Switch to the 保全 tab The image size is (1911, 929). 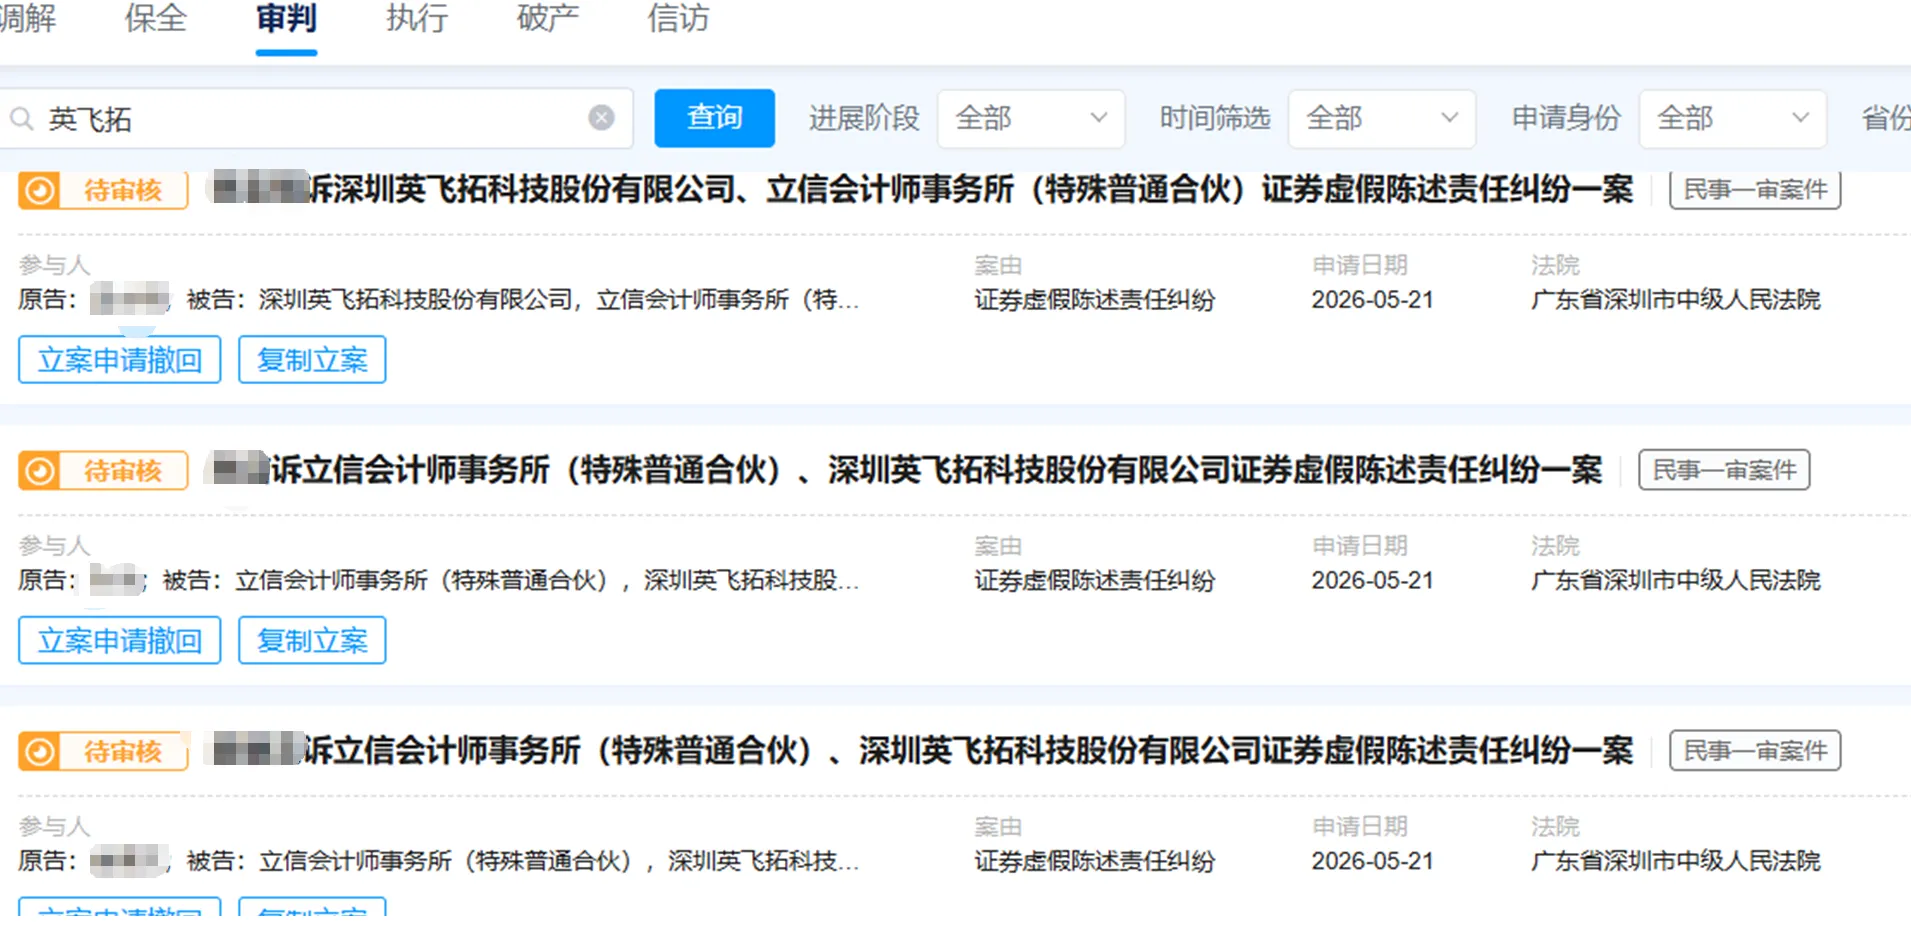pyautogui.click(x=156, y=18)
